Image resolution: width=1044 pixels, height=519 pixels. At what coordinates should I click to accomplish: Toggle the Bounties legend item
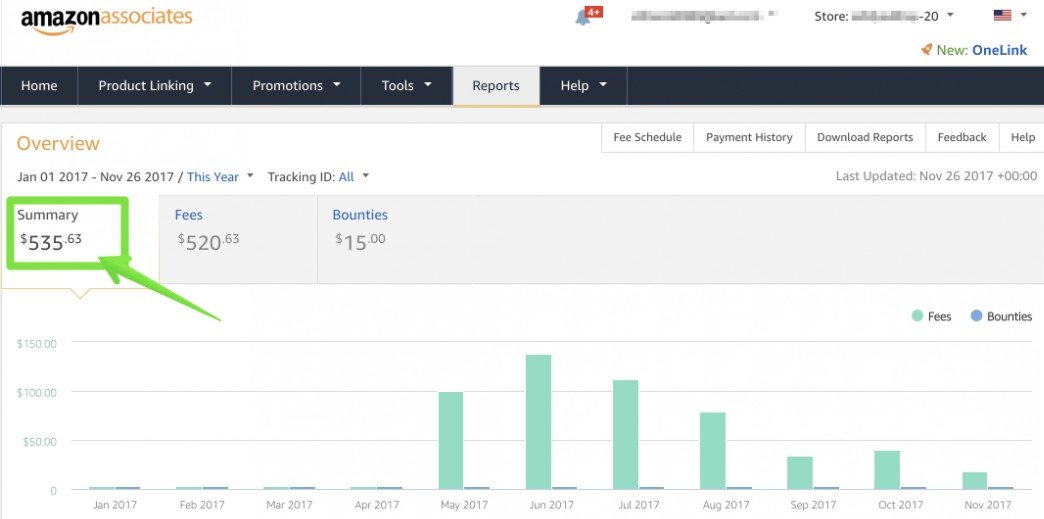[1001, 316]
